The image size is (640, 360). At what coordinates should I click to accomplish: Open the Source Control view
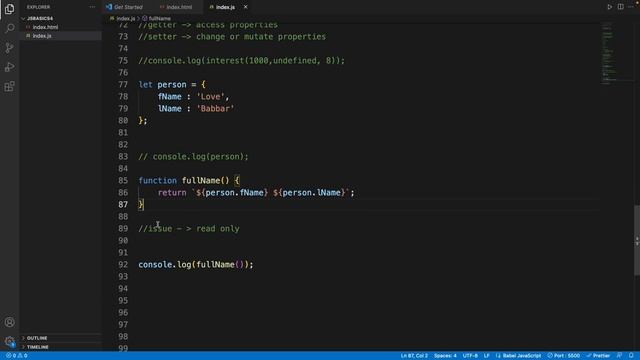tap(9, 48)
